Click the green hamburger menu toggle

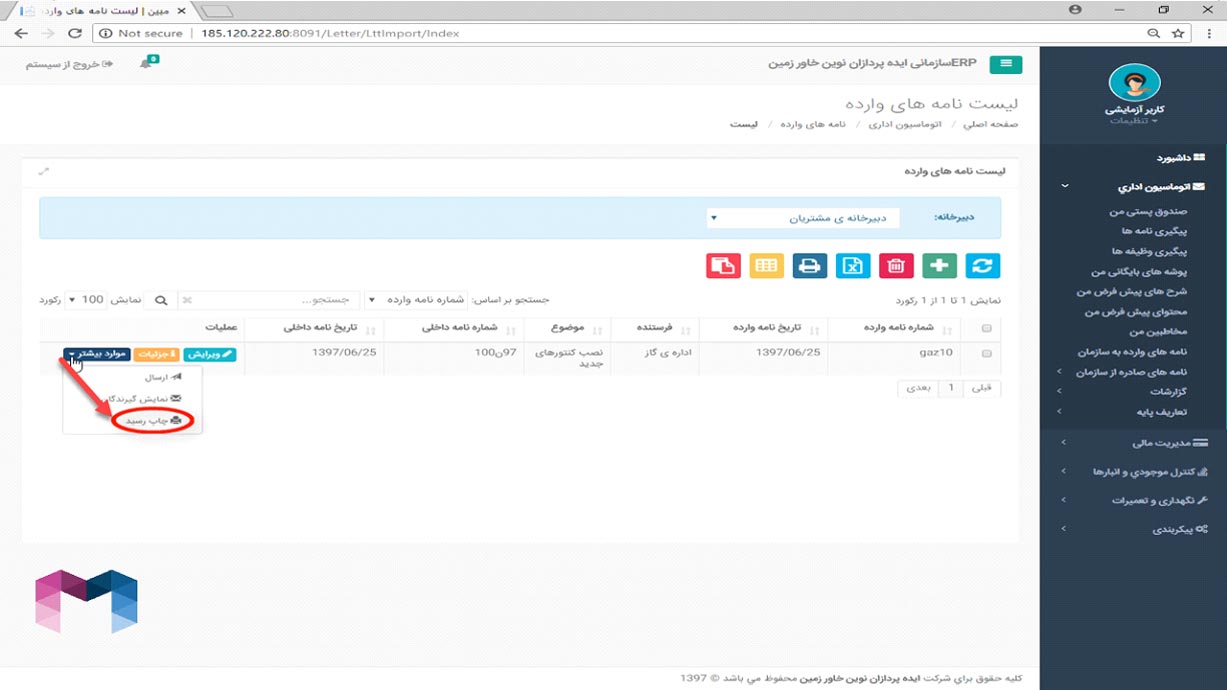click(x=1005, y=64)
